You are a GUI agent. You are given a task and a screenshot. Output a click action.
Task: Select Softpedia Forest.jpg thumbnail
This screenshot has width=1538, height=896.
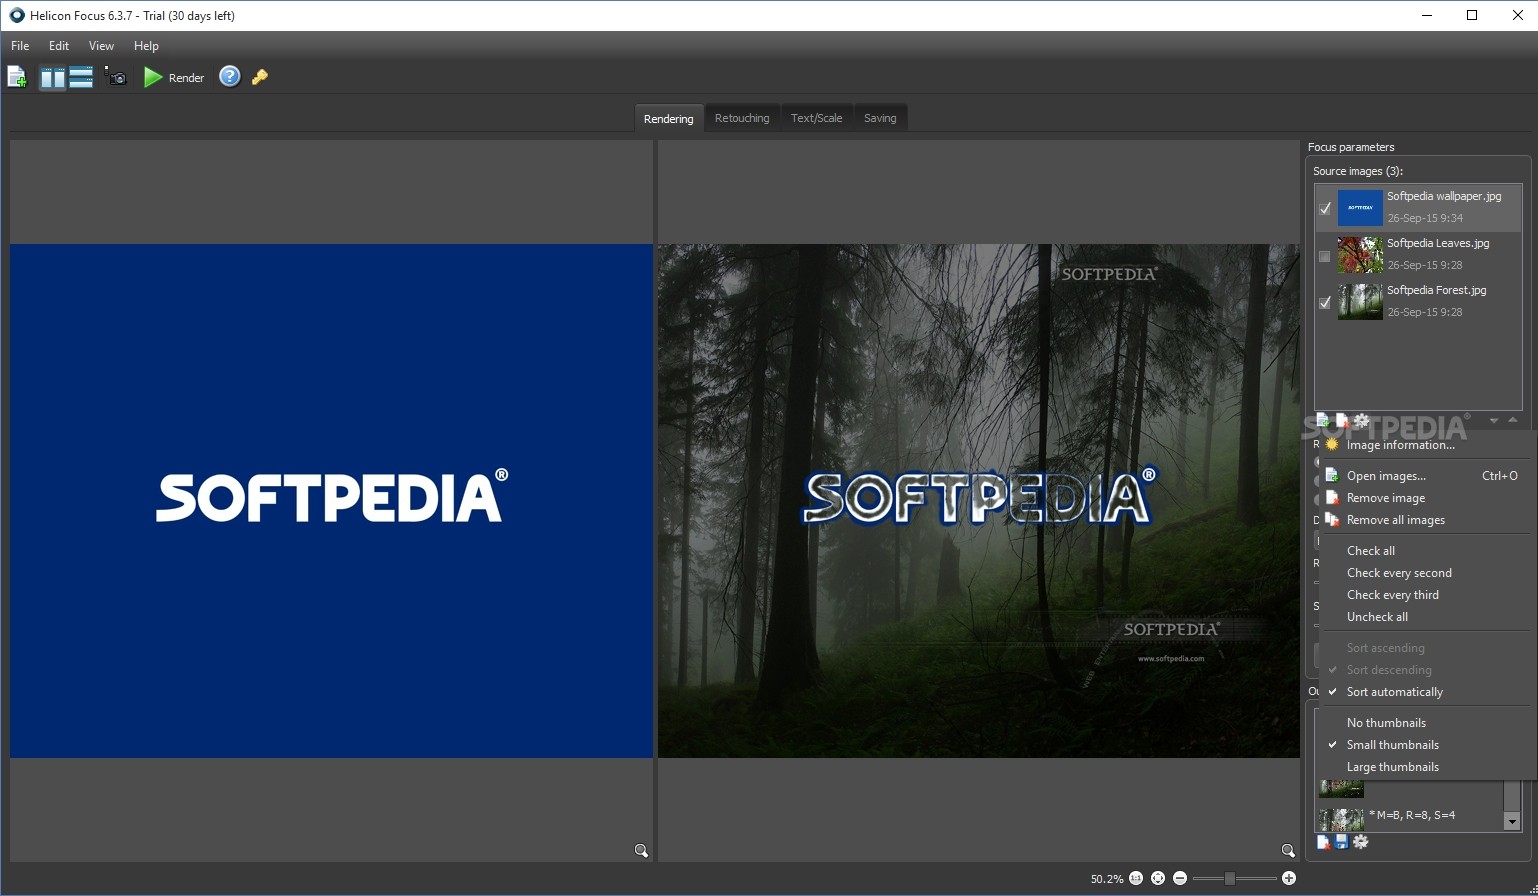tap(1360, 302)
